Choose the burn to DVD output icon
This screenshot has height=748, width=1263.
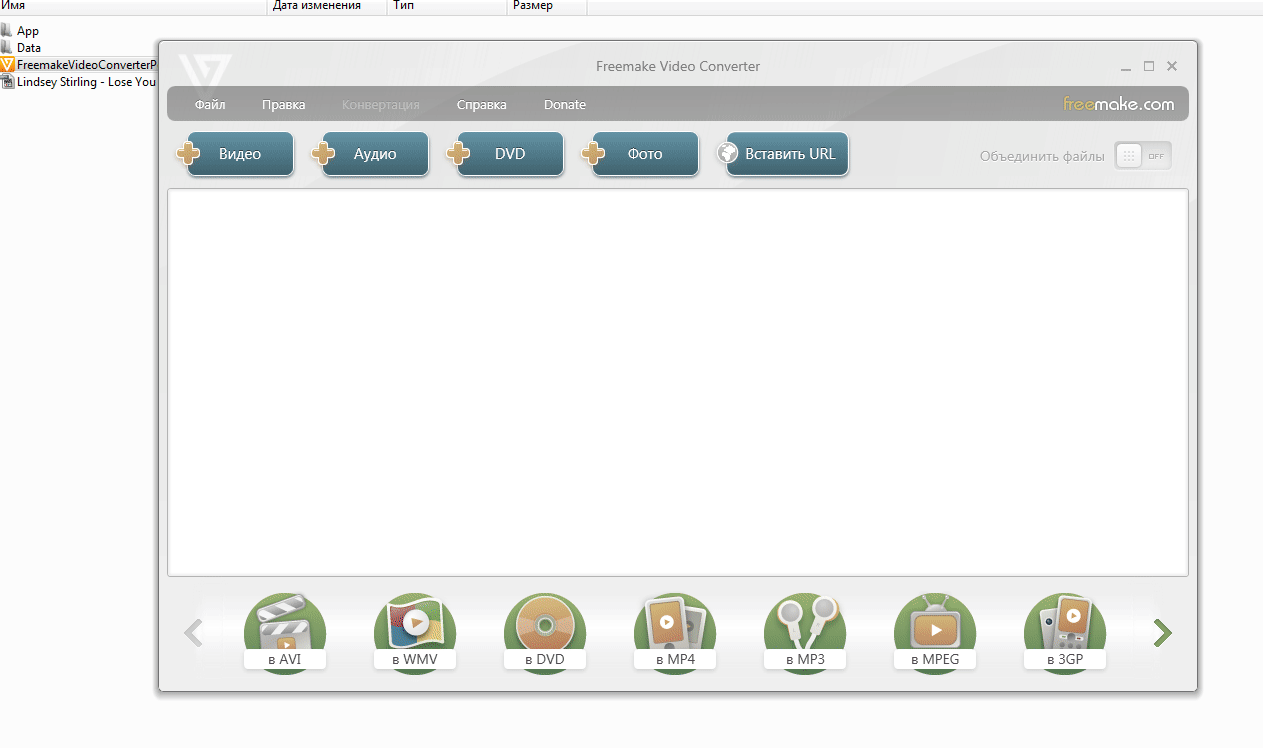(x=545, y=632)
